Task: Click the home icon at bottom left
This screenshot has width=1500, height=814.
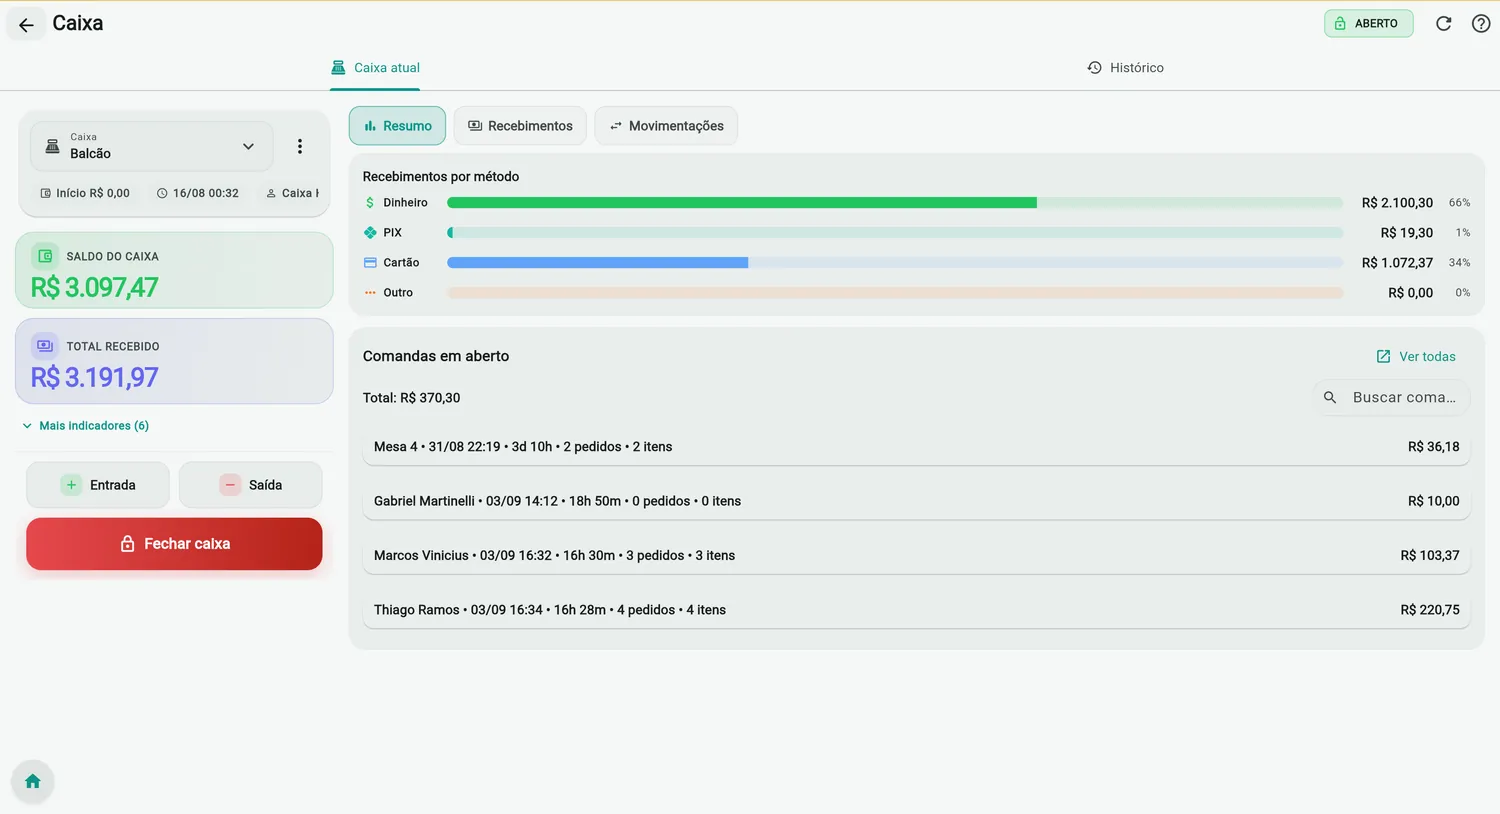Action: [x=32, y=781]
